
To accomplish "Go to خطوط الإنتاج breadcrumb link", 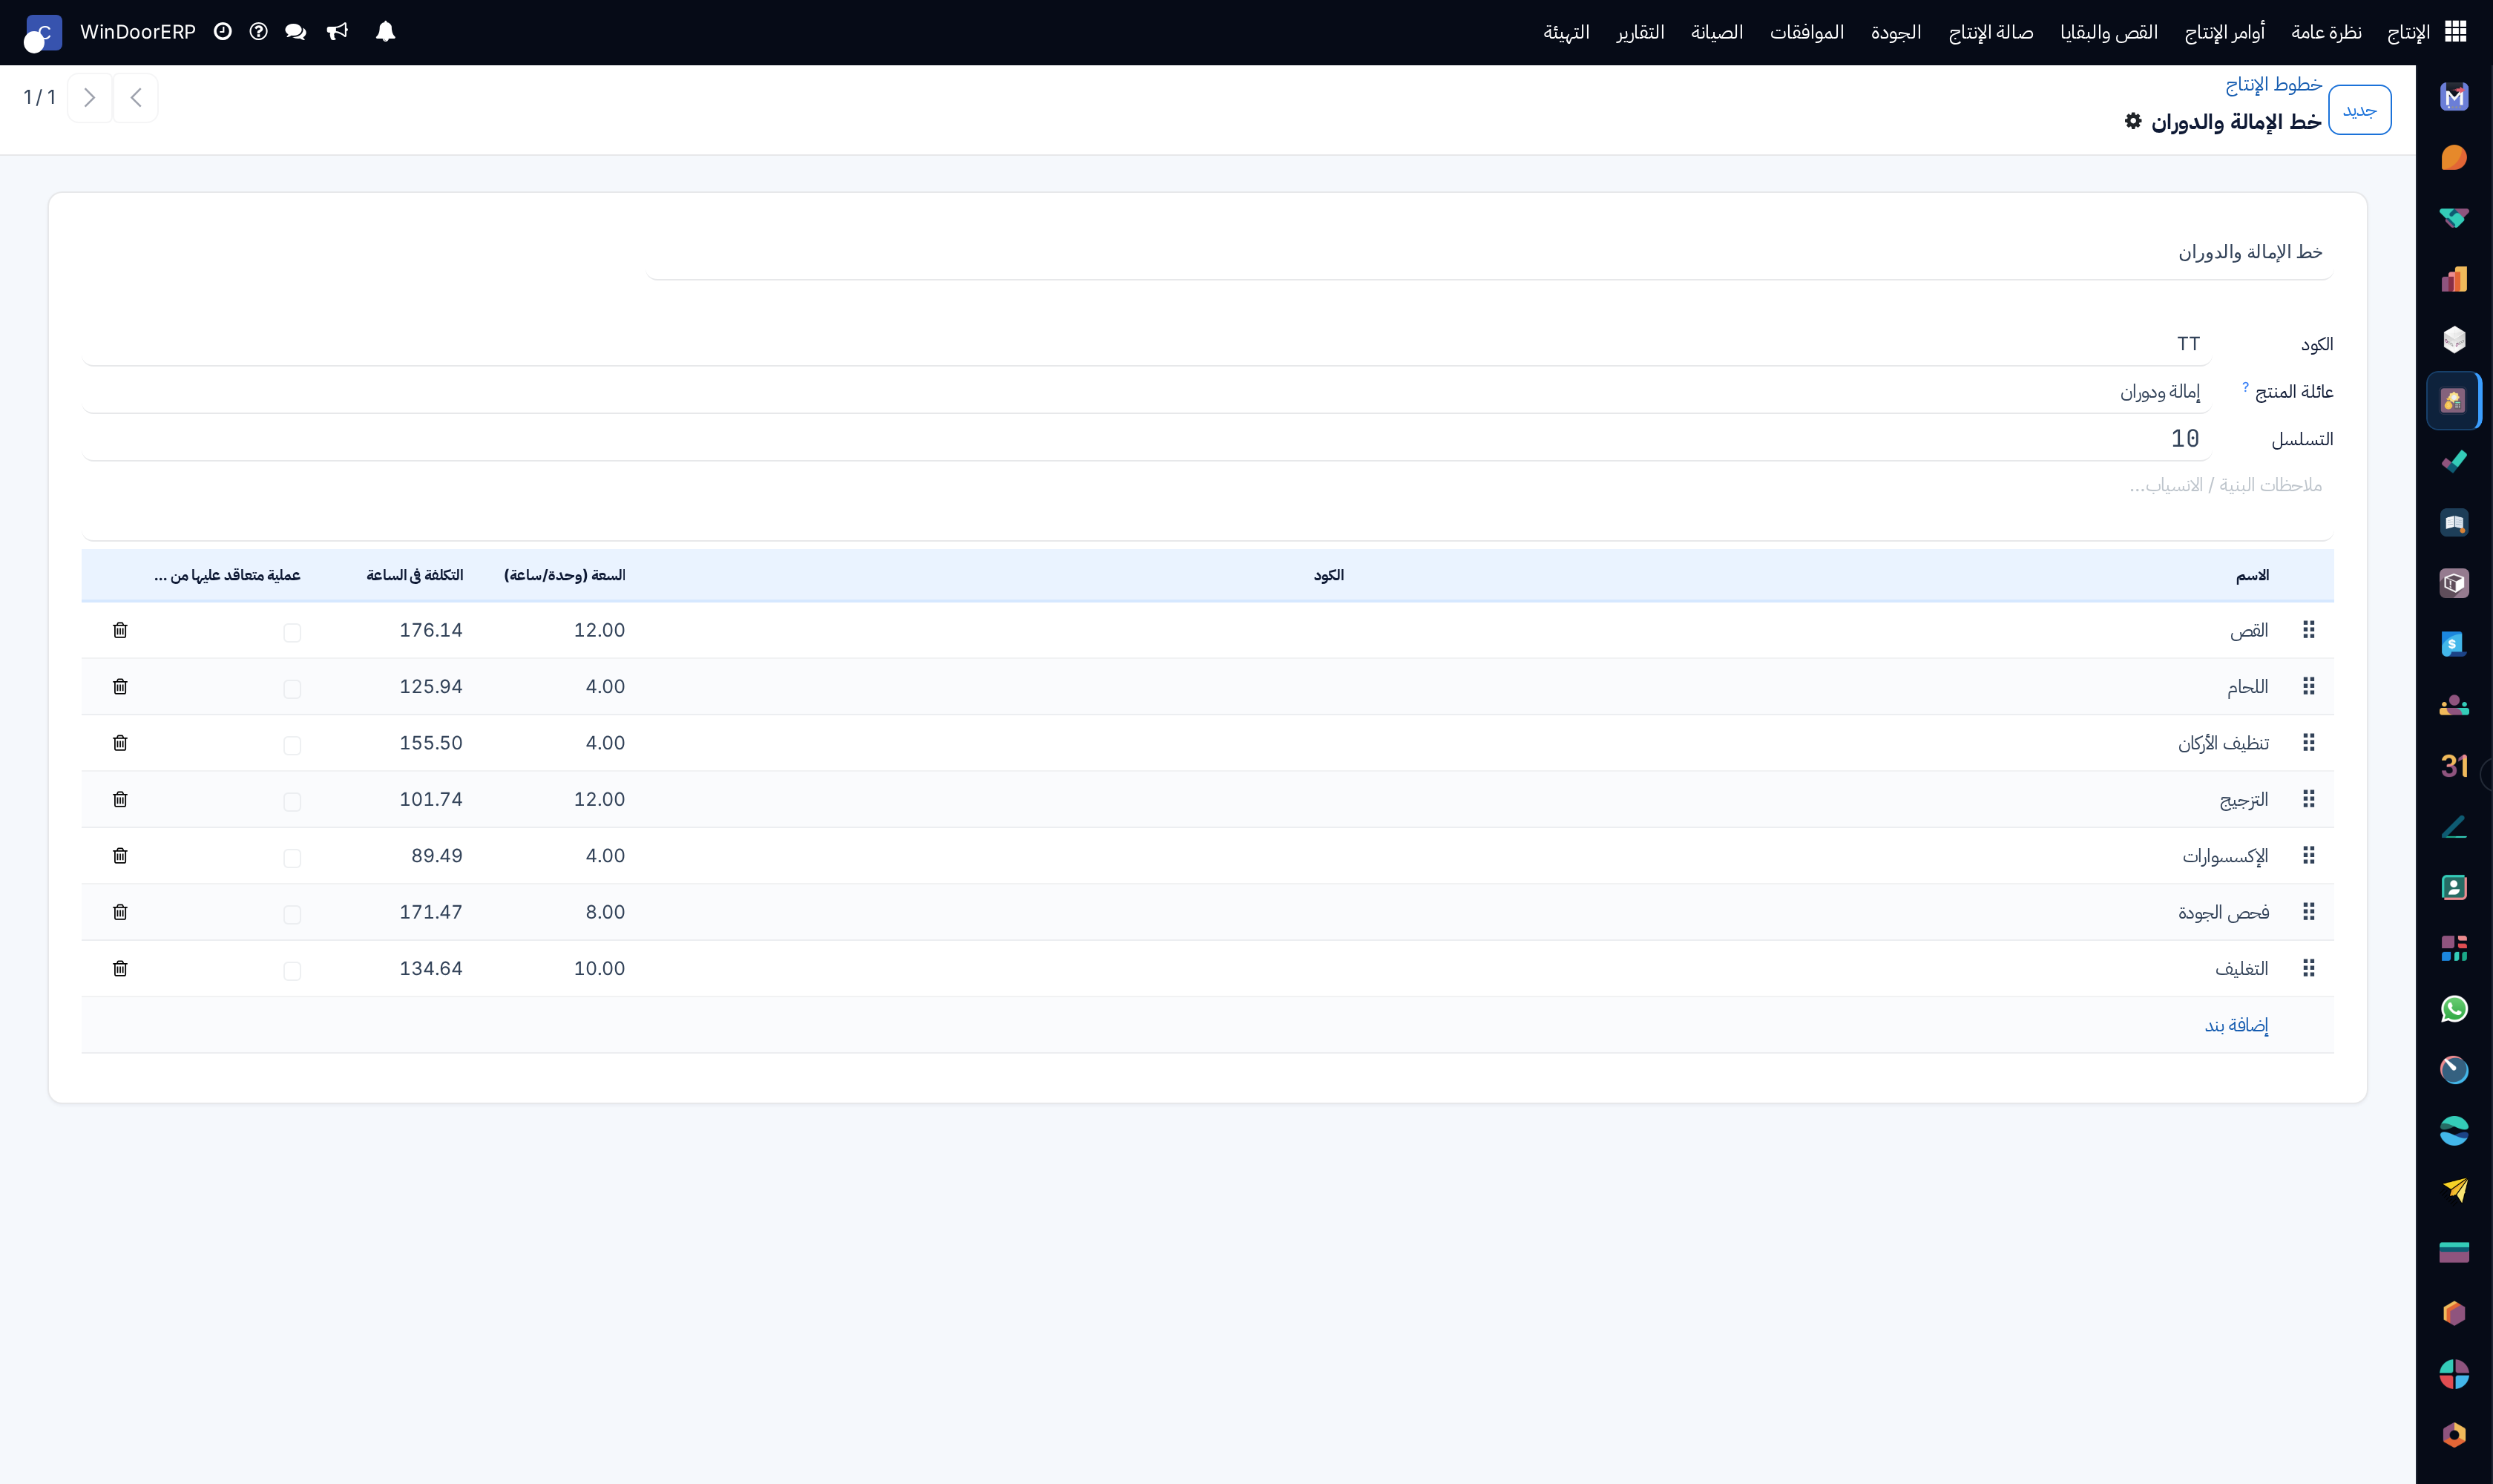I will (x=2273, y=84).
